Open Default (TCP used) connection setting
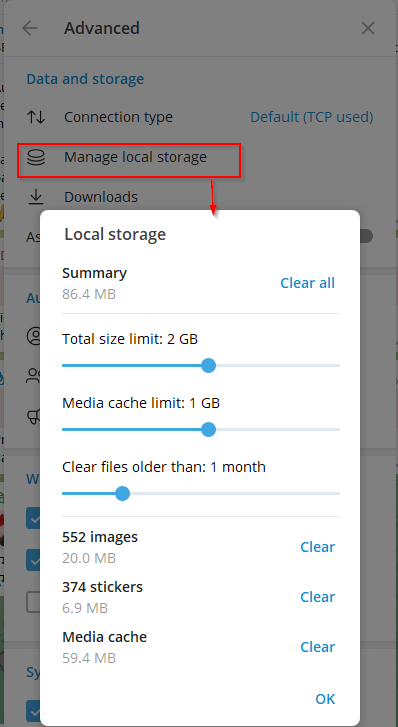 [x=312, y=117]
